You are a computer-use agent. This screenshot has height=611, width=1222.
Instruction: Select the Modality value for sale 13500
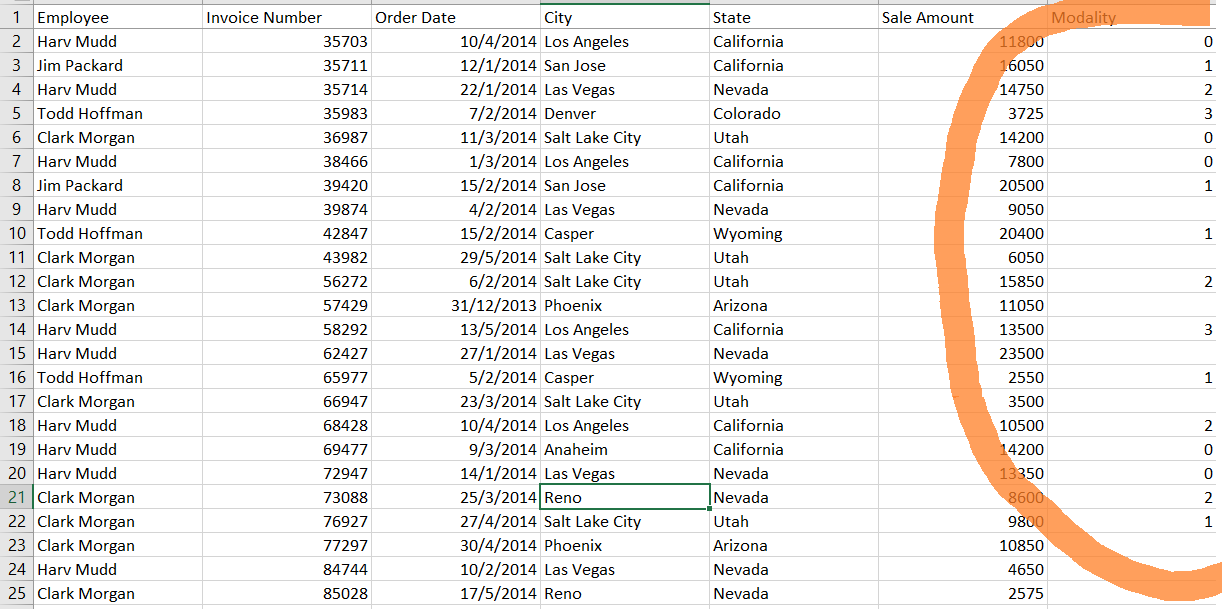pyautogui.click(x=1134, y=329)
